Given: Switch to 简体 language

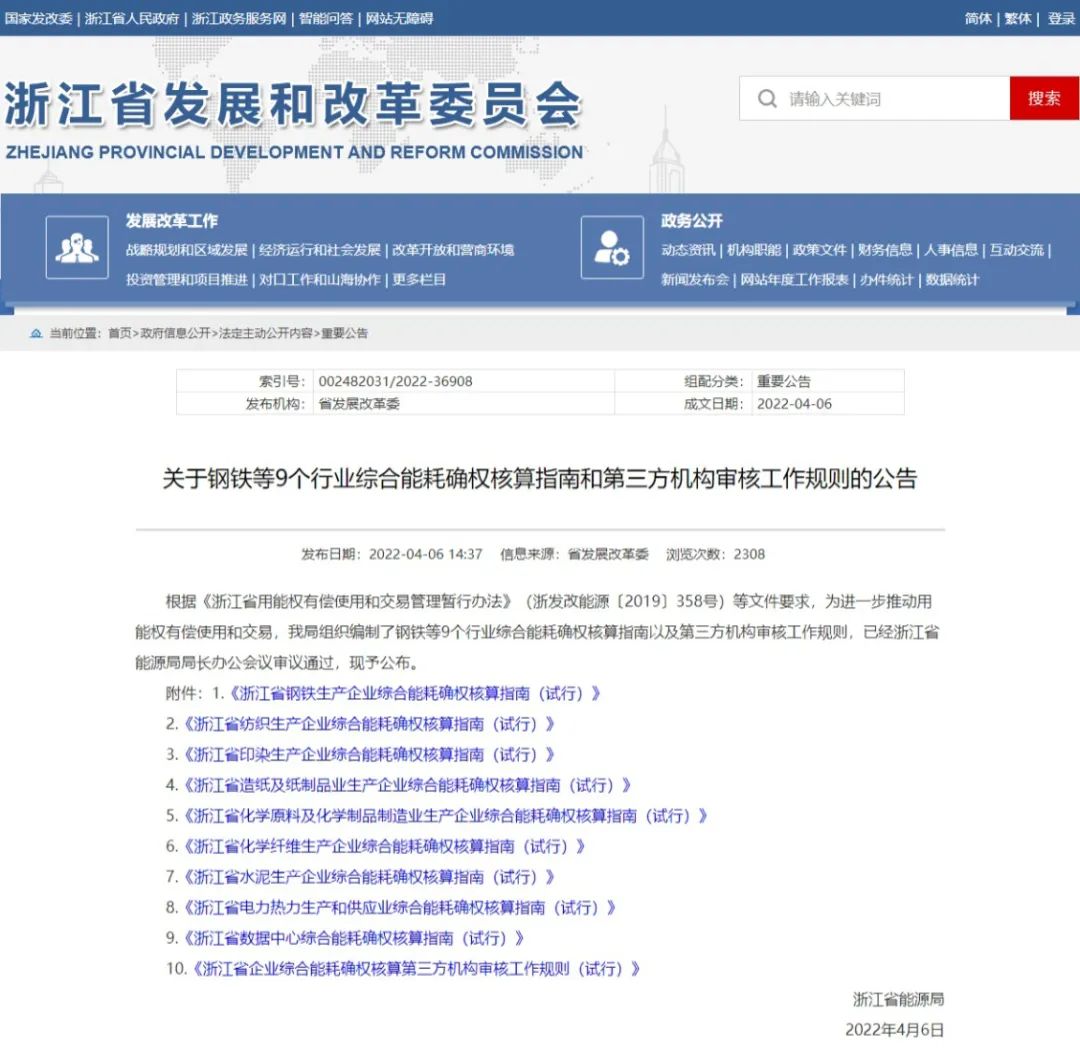Looking at the screenshot, I should click(978, 19).
